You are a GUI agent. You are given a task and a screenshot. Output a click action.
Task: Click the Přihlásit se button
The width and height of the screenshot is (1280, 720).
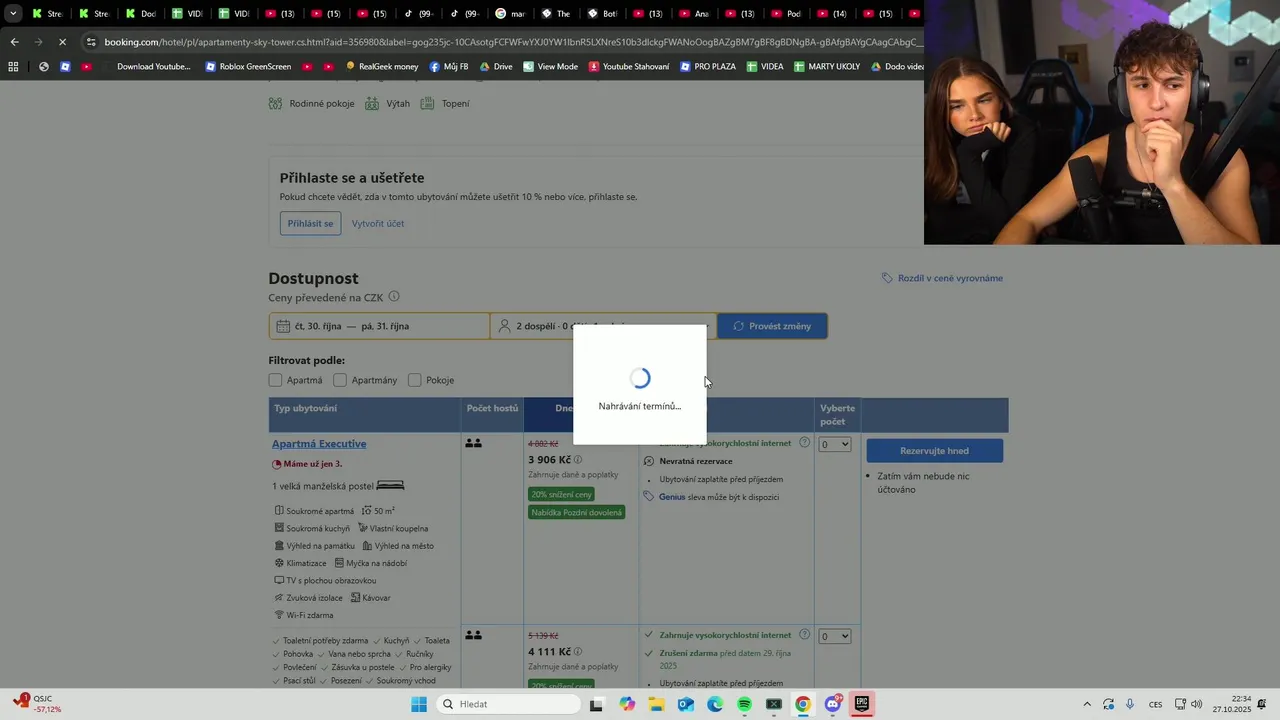pyautogui.click(x=310, y=223)
